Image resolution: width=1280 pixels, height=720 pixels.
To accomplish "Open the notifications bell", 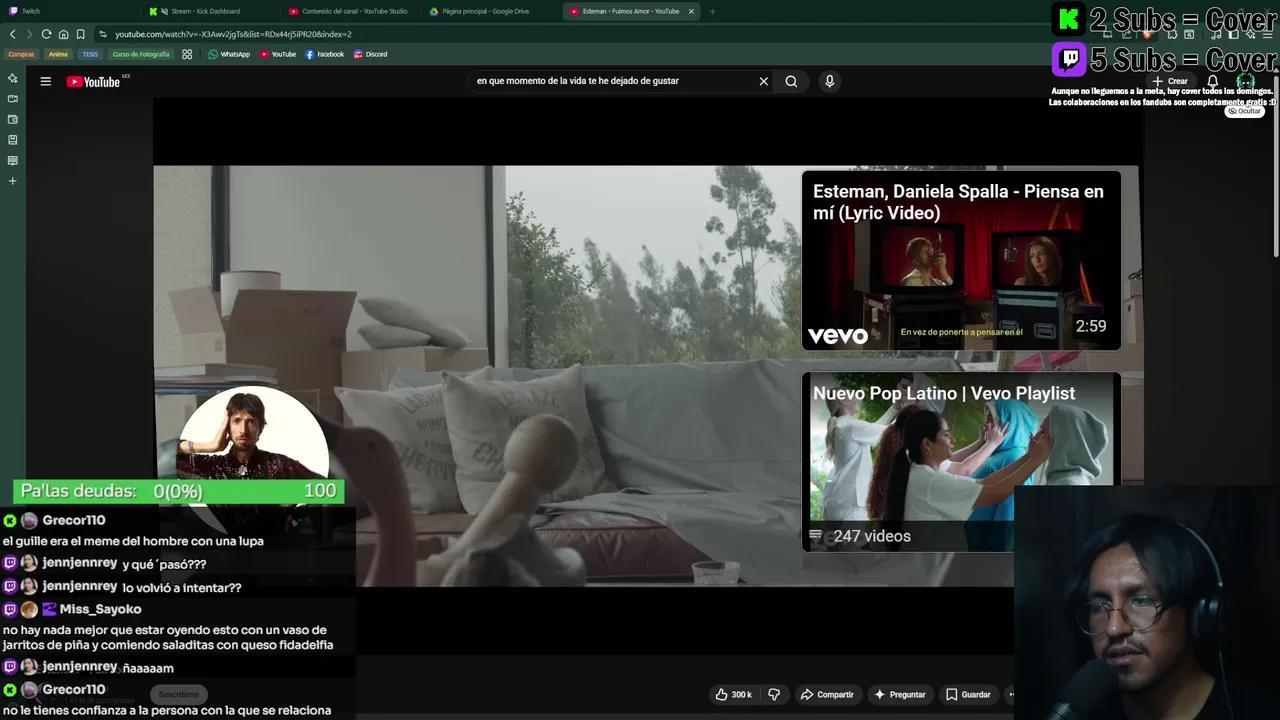I will (1211, 81).
